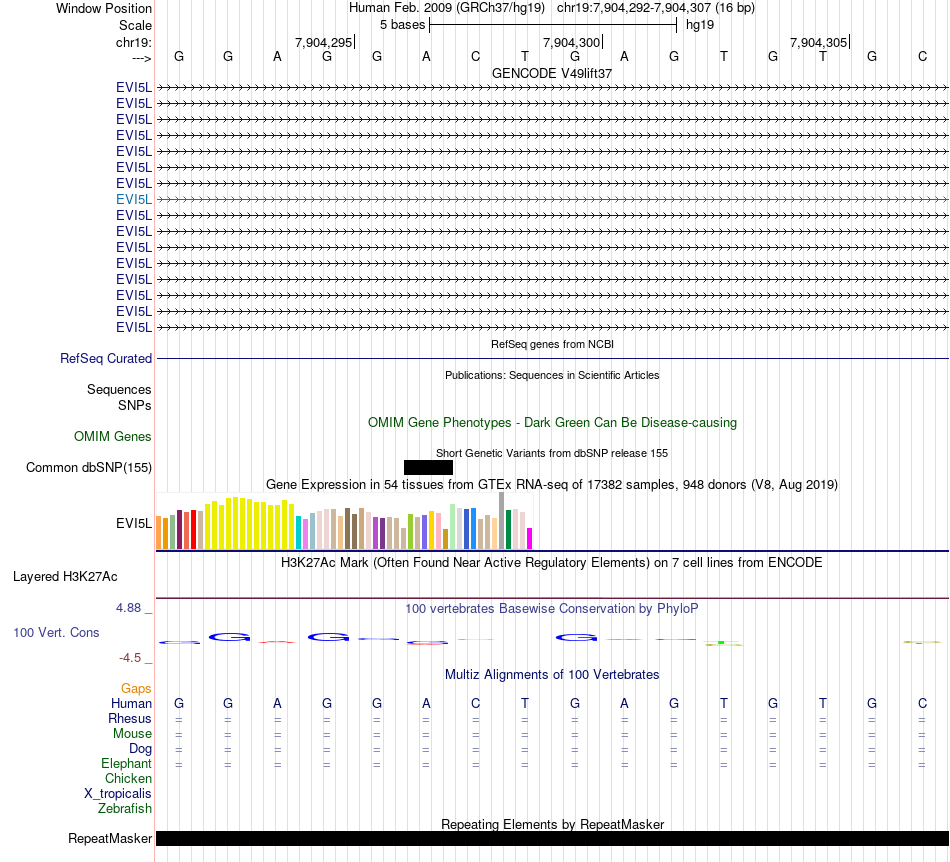950x862 pixels.
Task: Click the 7,904,305 ruler position
Action: 819,42
